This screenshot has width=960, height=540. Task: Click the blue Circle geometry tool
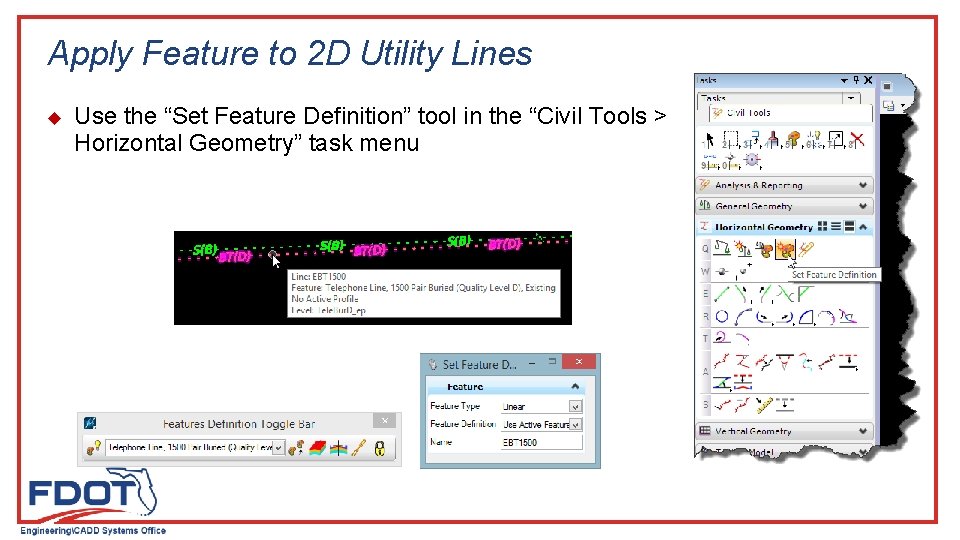coord(722,317)
